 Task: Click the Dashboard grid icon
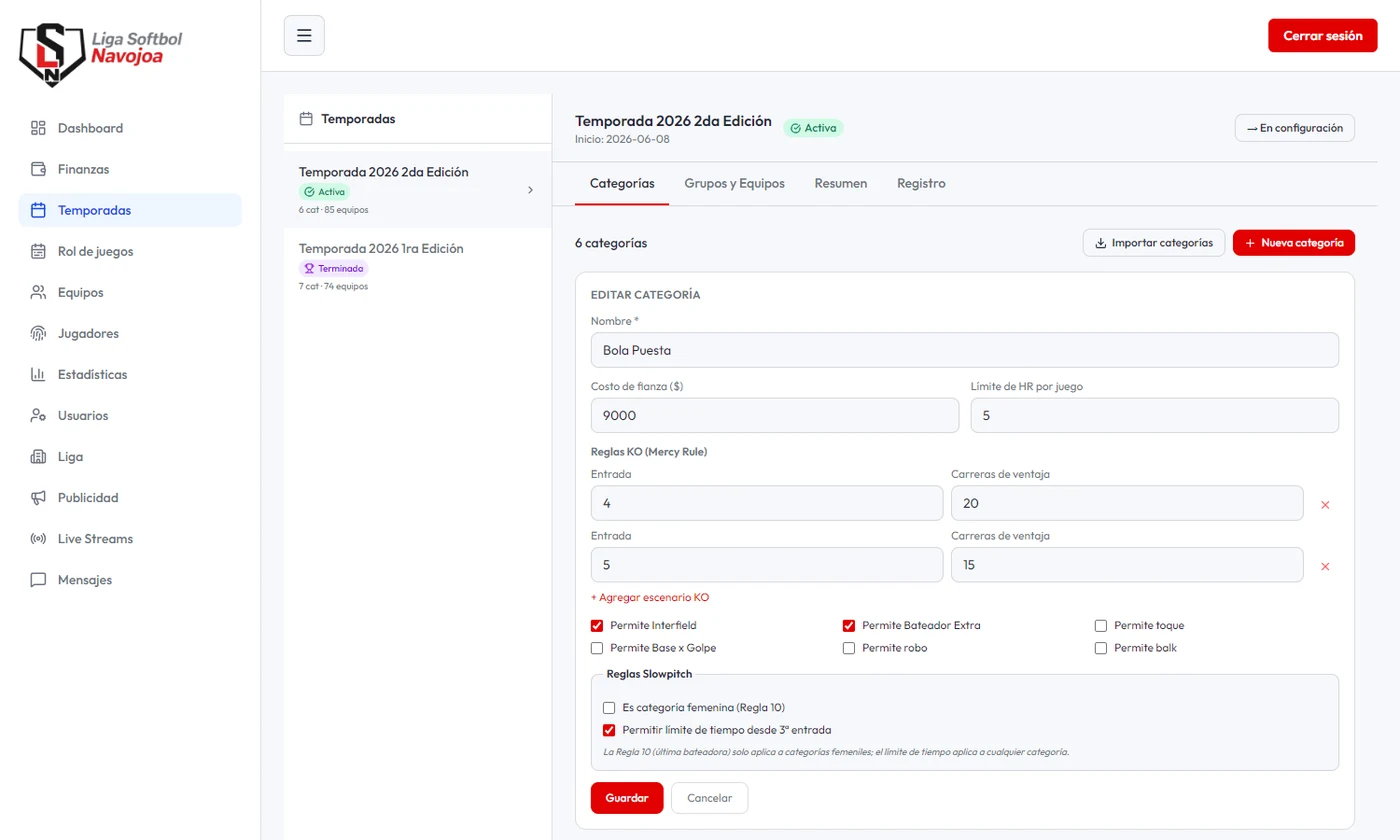point(39,128)
